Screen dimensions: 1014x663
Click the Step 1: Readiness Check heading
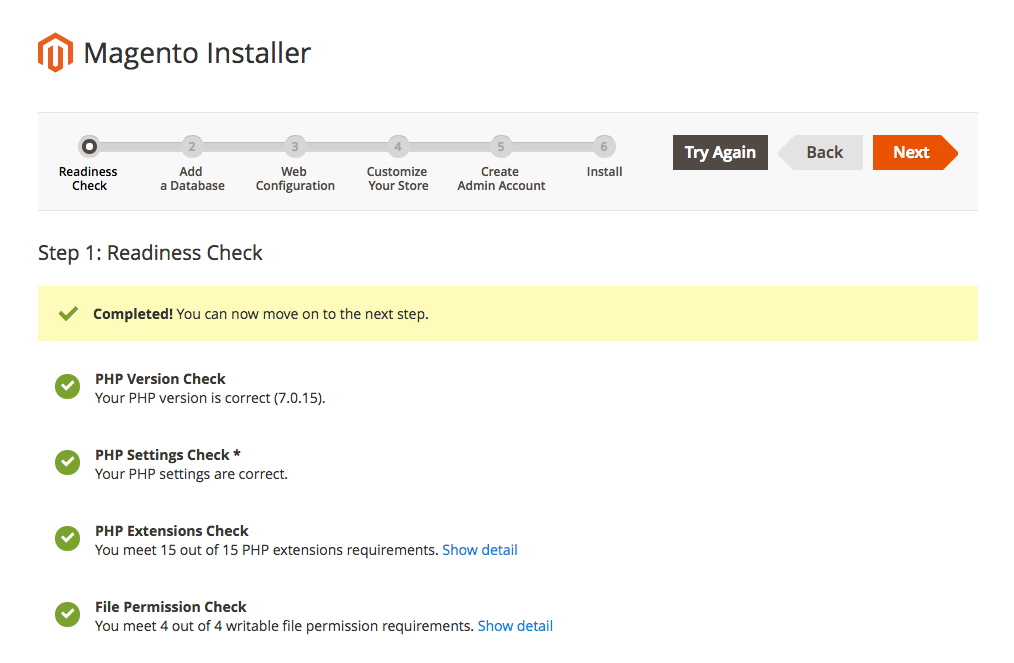coord(150,253)
